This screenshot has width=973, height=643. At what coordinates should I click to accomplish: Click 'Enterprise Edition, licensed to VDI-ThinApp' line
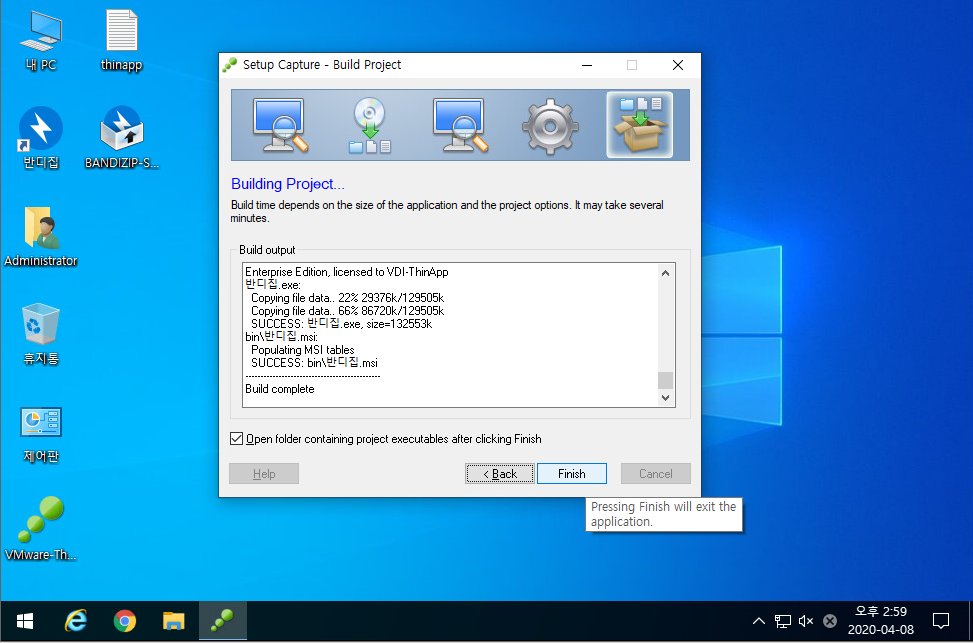[347, 272]
